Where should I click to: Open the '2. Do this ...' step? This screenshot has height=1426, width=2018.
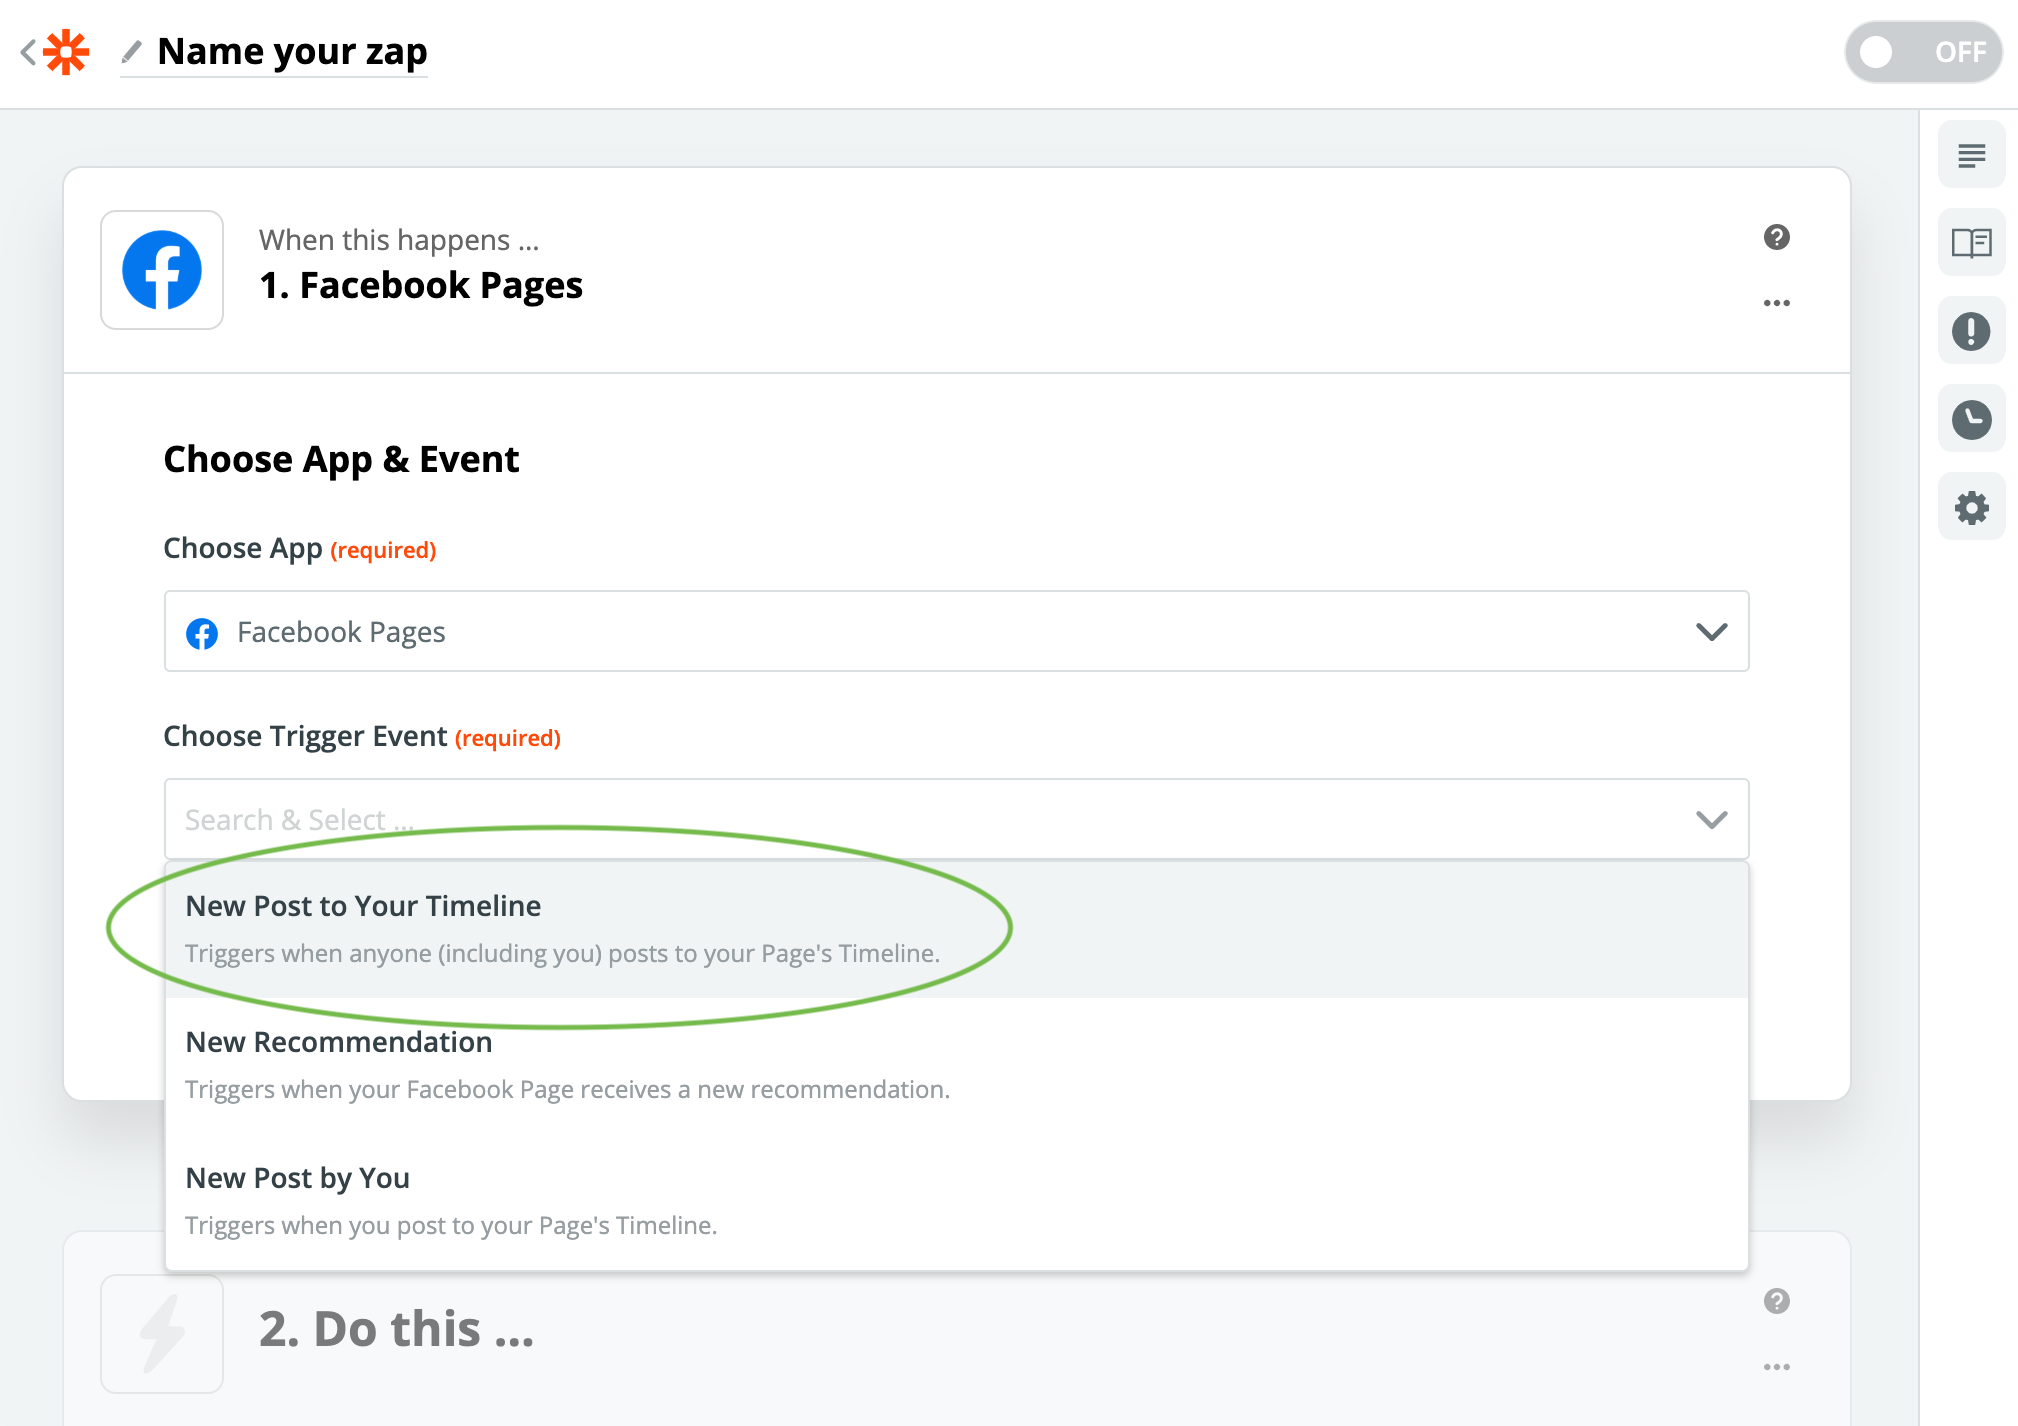click(396, 1329)
